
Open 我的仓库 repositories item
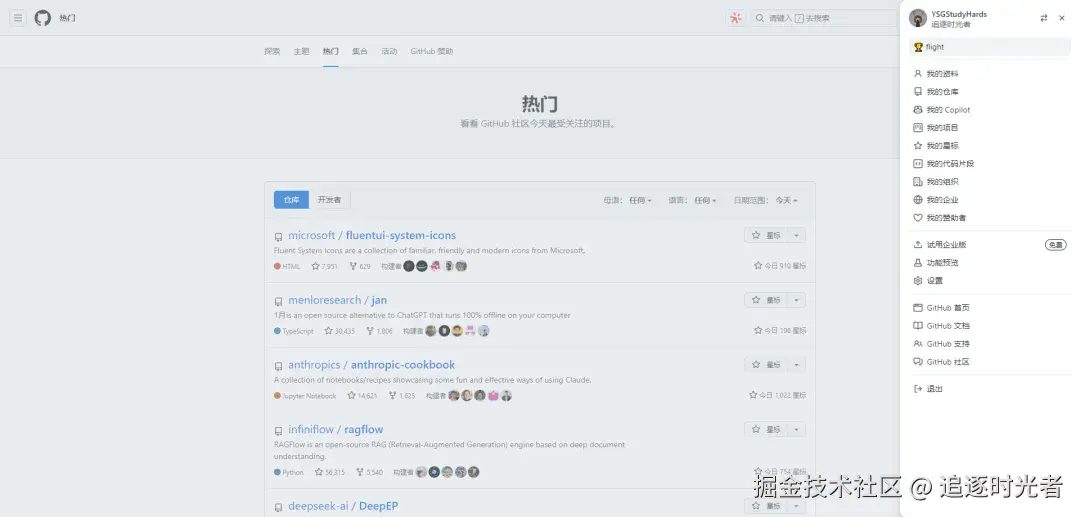990,92
